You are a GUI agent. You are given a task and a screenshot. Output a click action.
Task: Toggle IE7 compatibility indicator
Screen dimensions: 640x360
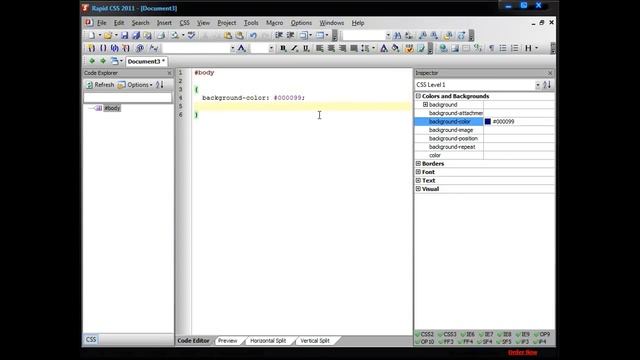pyautogui.click(x=487, y=334)
